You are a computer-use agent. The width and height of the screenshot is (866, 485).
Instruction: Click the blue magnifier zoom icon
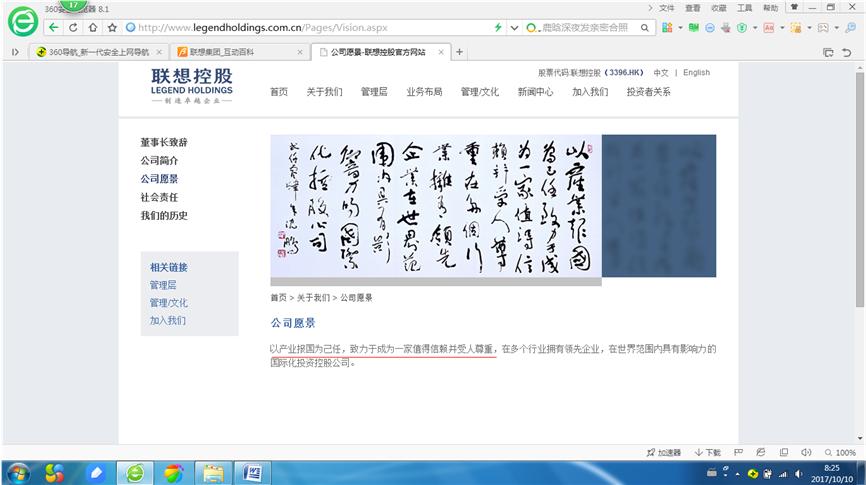click(x=851, y=28)
